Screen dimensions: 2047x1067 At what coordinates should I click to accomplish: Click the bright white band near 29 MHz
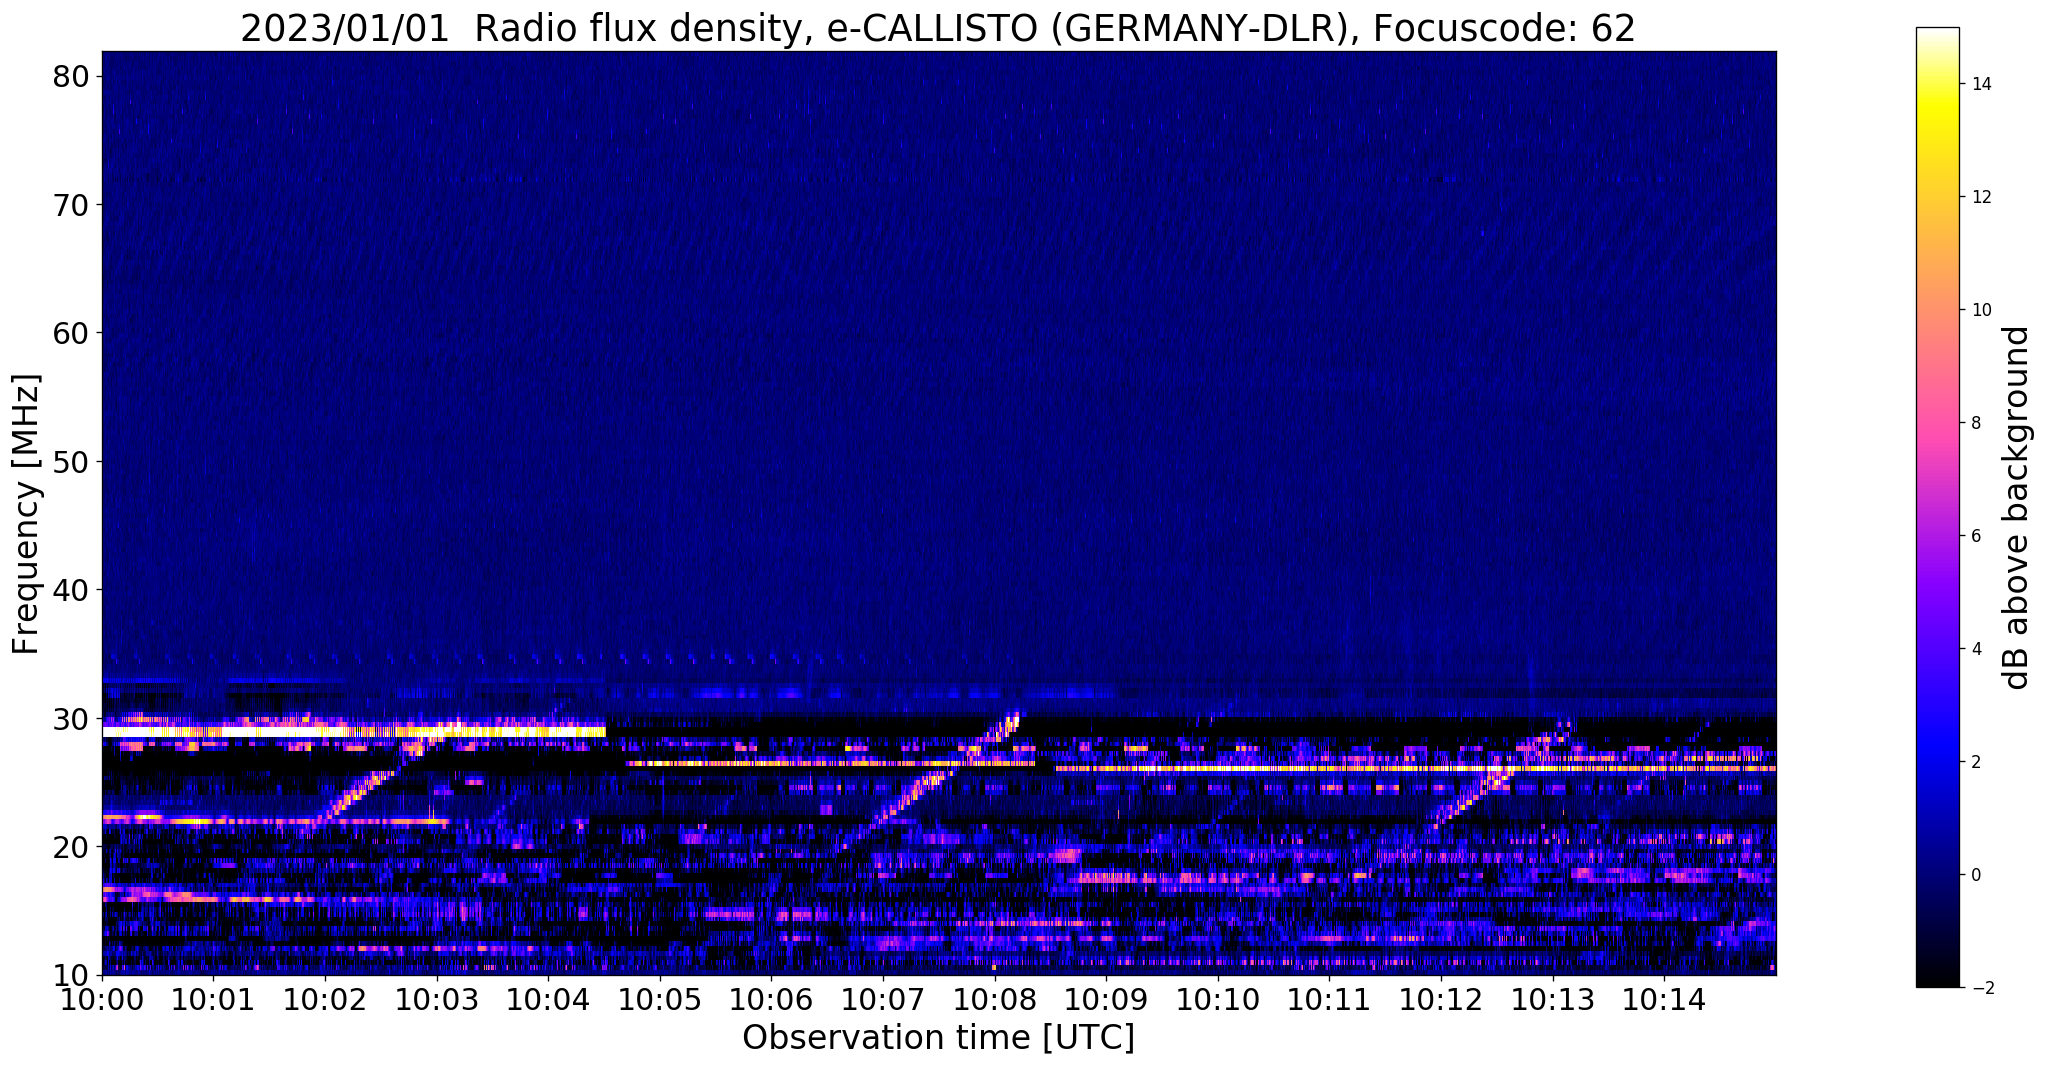click(353, 732)
